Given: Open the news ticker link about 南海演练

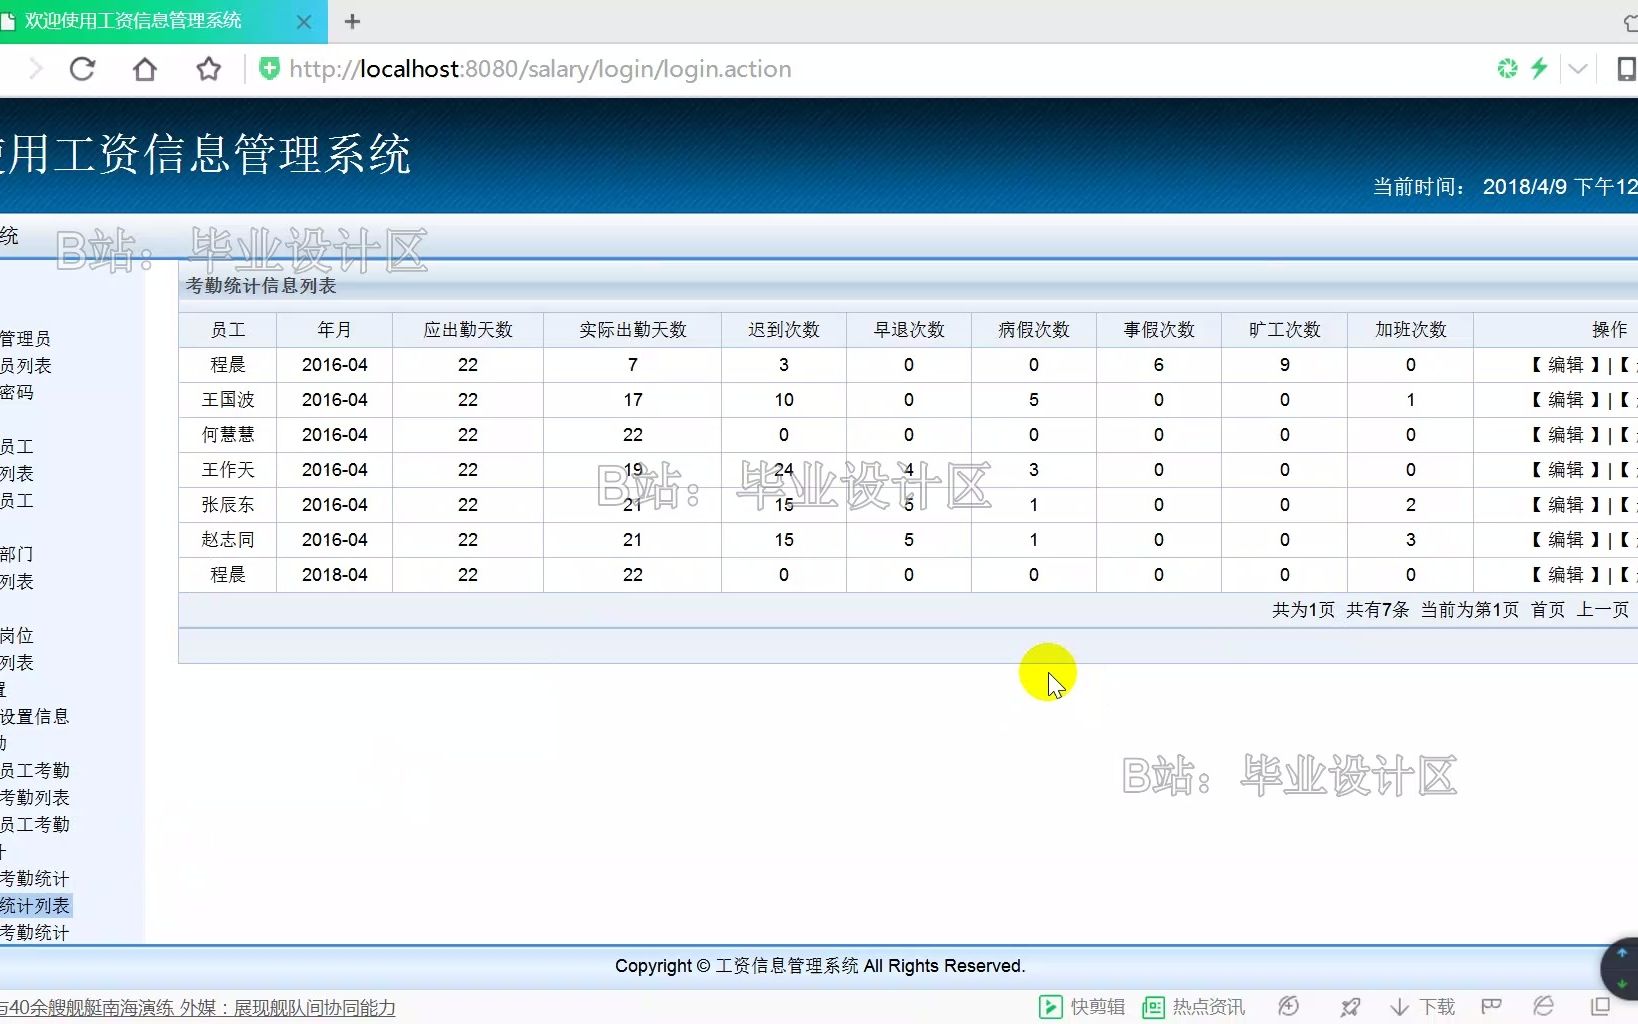Looking at the screenshot, I should tap(198, 1008).
